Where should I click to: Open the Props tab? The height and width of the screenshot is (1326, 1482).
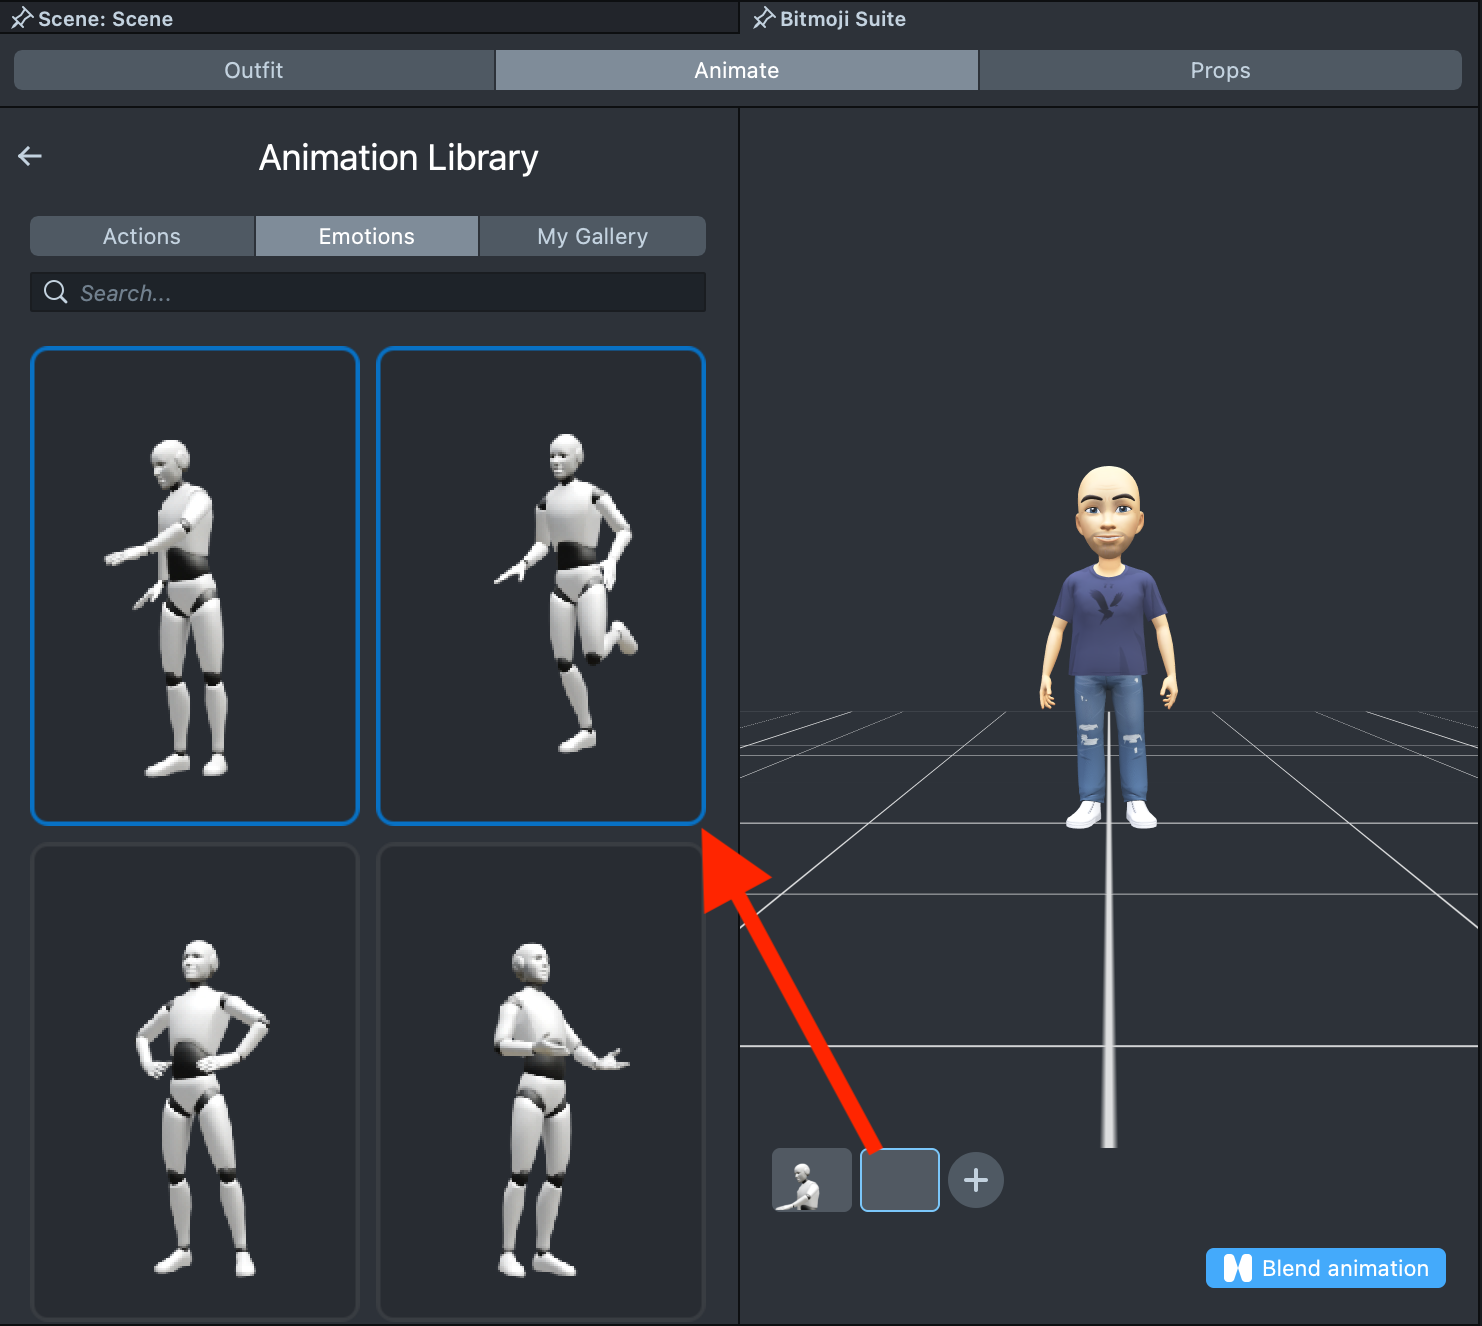point(1219,70)
